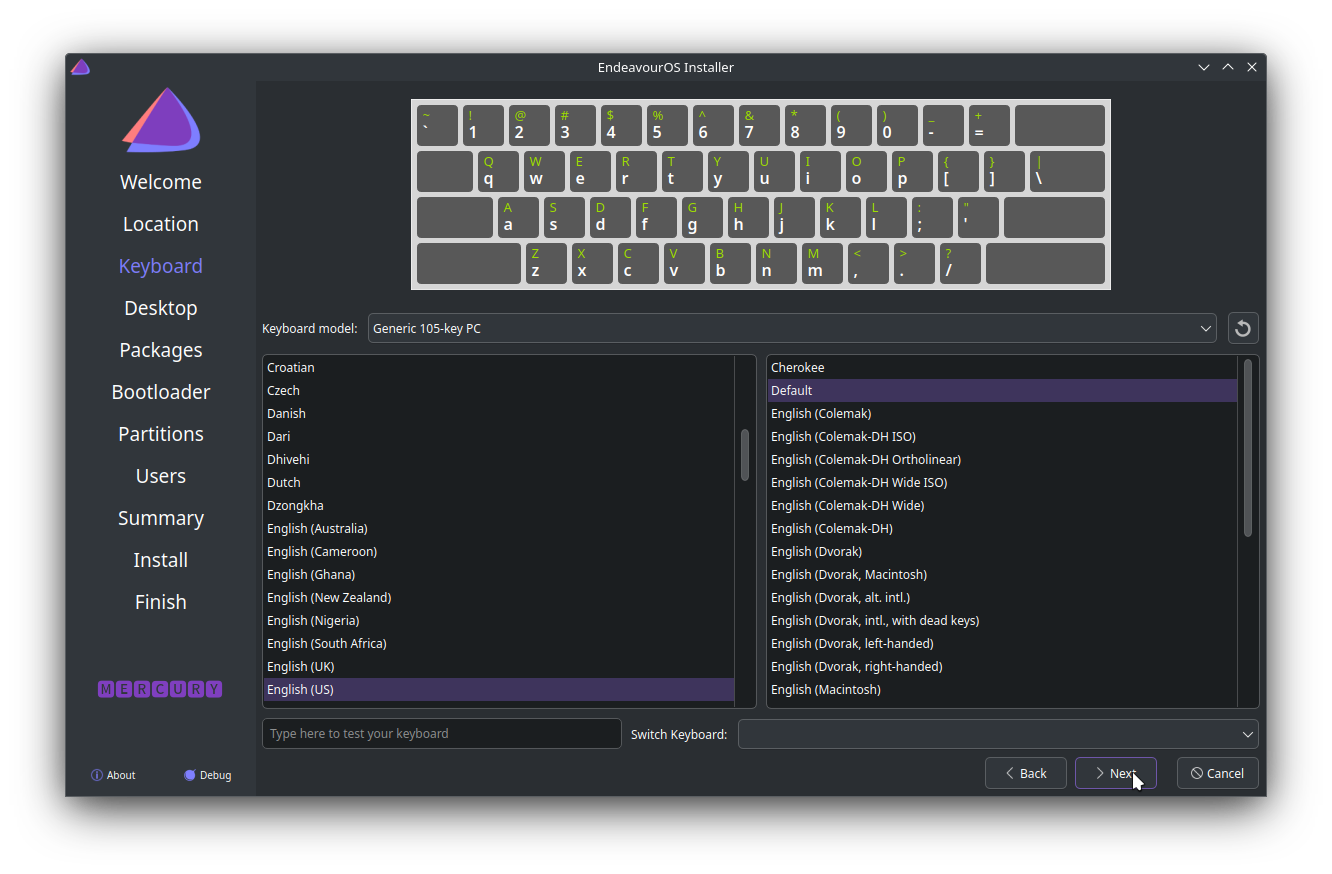Toggle the Debug option

click(x=208, y=775)
